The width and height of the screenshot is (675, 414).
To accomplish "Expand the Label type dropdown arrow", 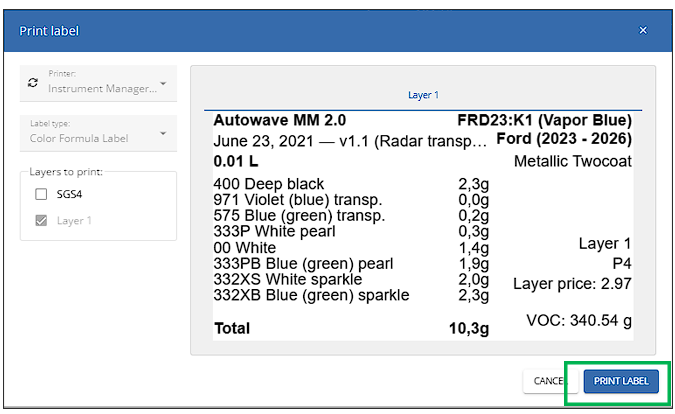I will click(163, 133).
